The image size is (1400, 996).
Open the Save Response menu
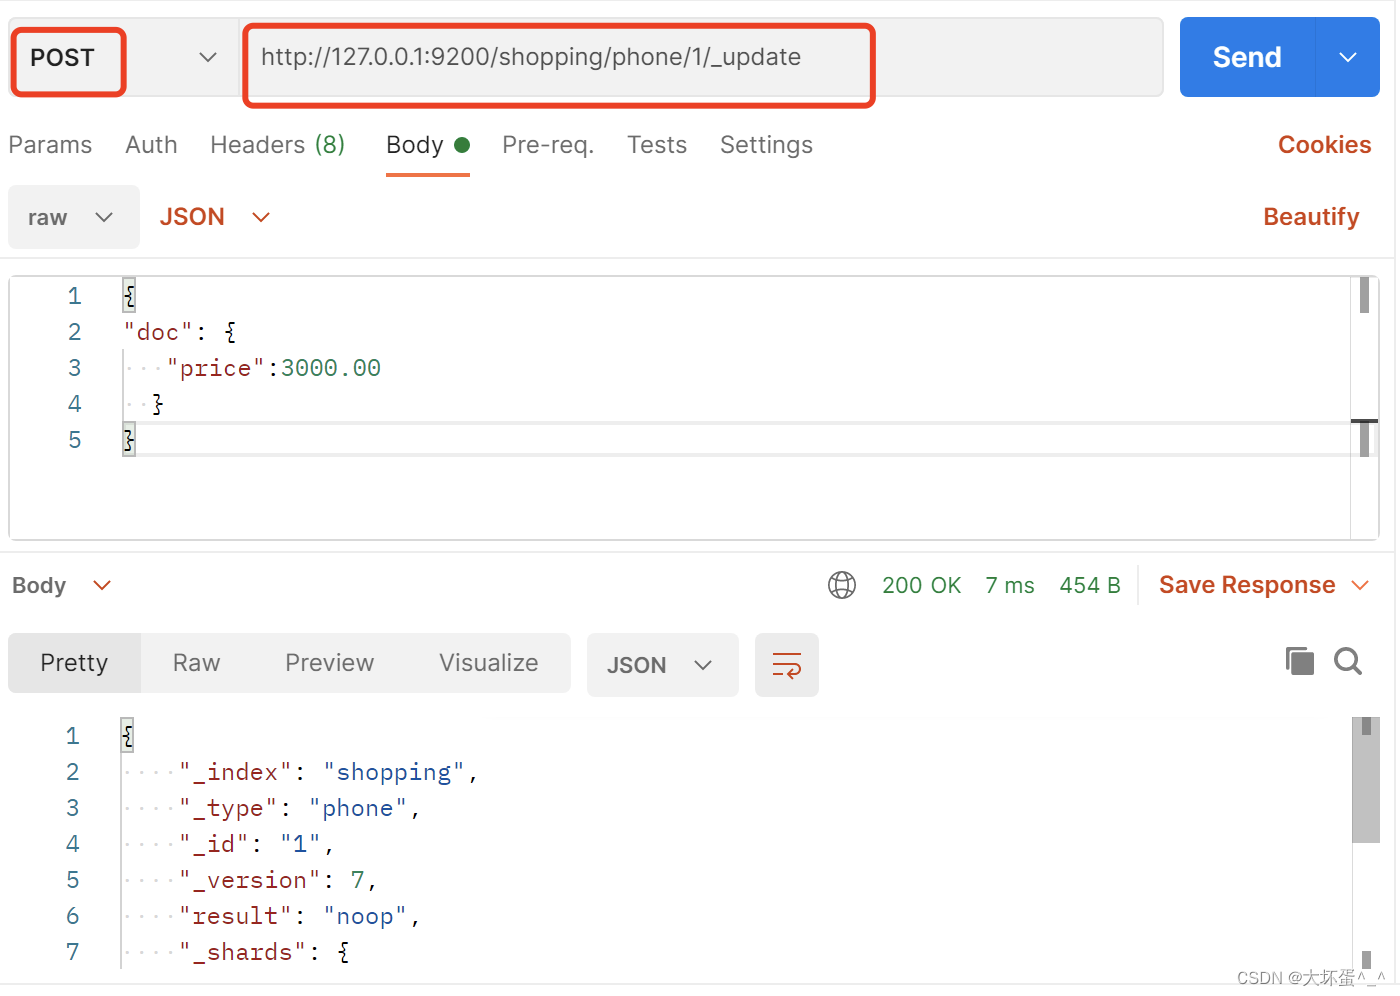pyautogui.click(x=1263, y=585)
